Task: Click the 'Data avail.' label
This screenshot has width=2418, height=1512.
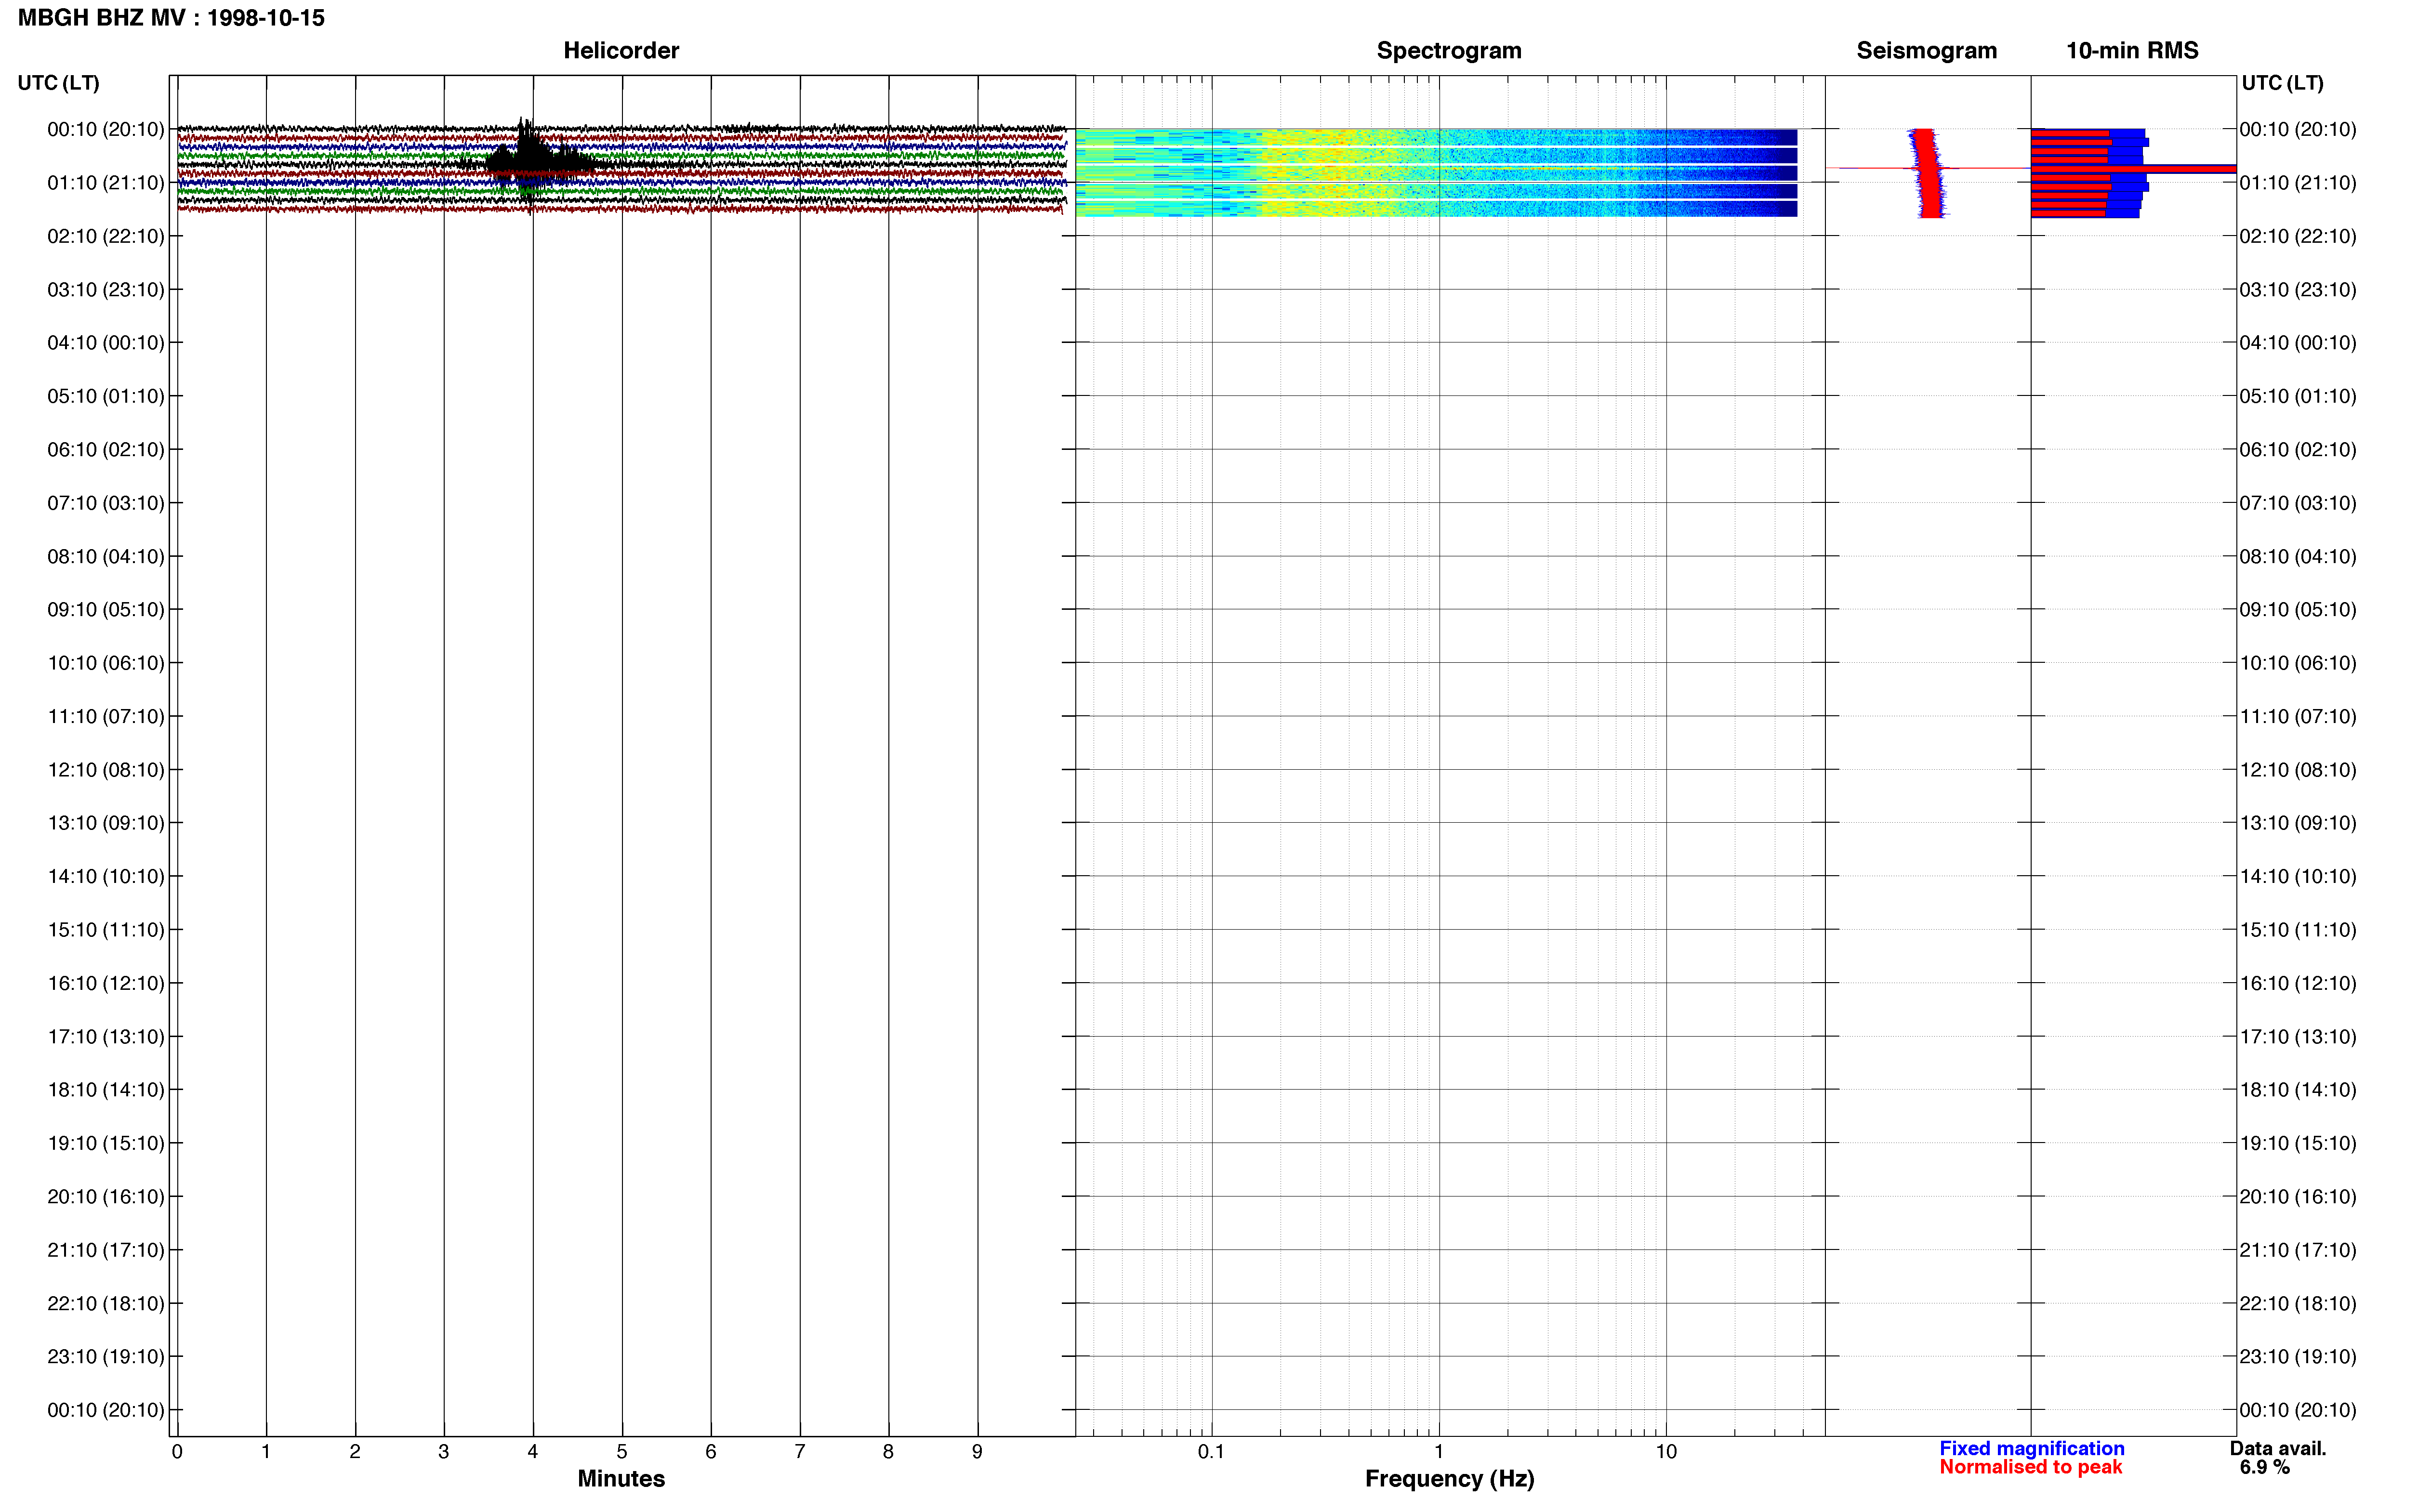Action: 2278,1448
